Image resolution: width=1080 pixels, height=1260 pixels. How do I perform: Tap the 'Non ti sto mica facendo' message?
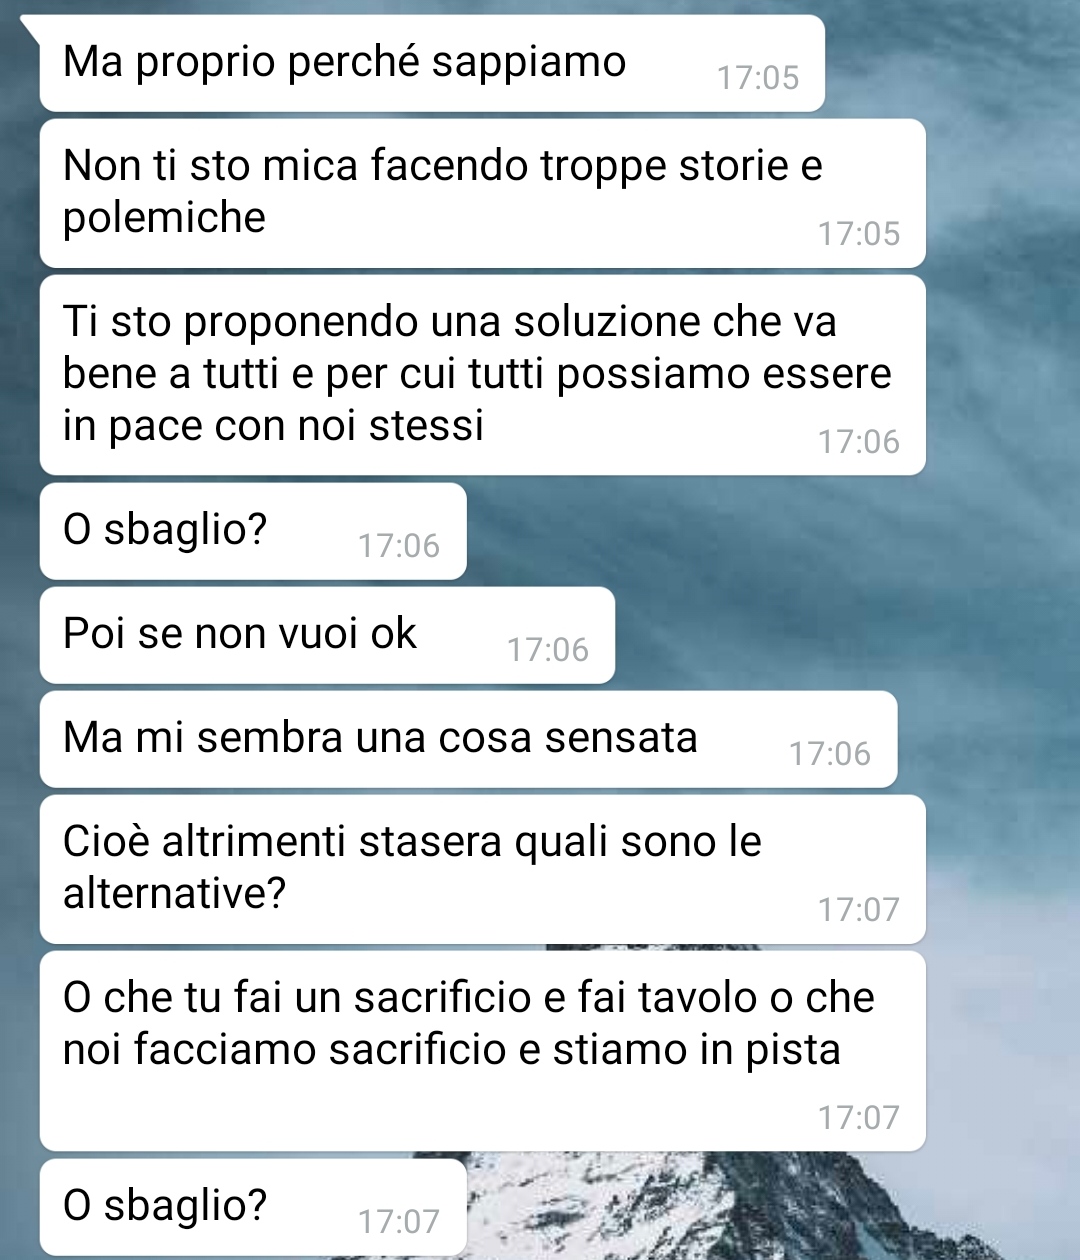(x=482, y=193)
